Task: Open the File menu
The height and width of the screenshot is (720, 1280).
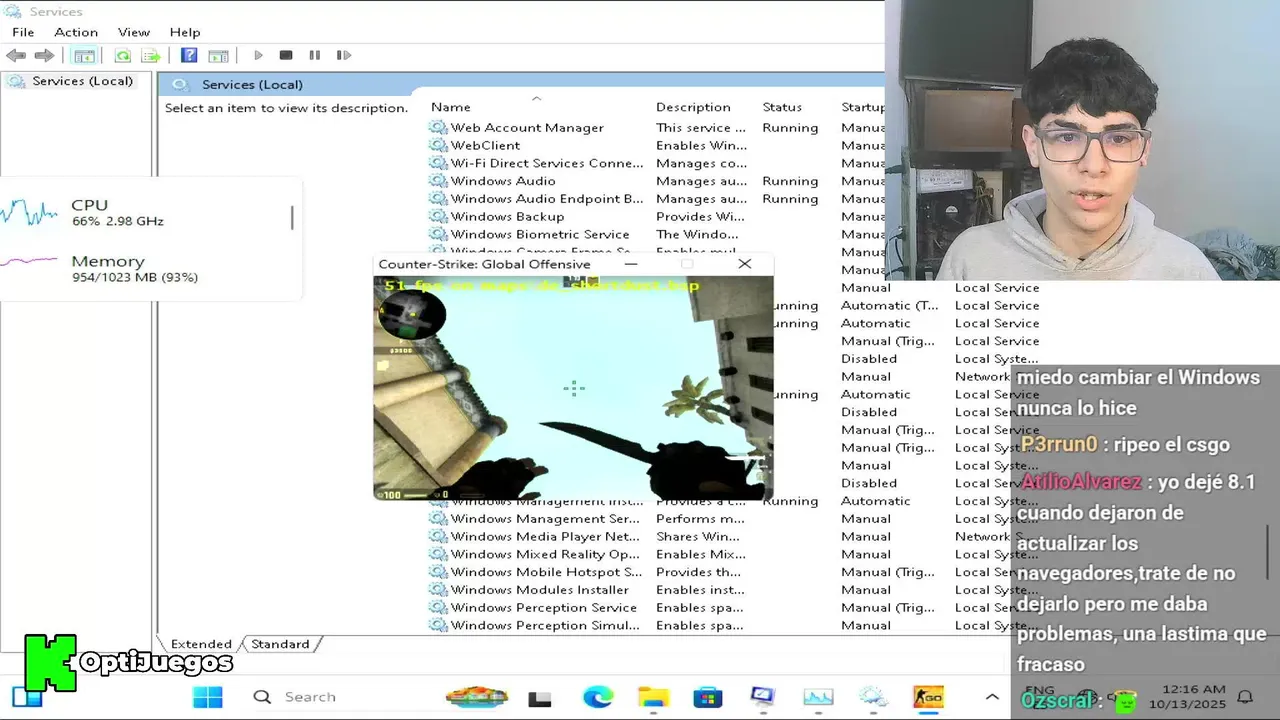Action: point(23,32)
